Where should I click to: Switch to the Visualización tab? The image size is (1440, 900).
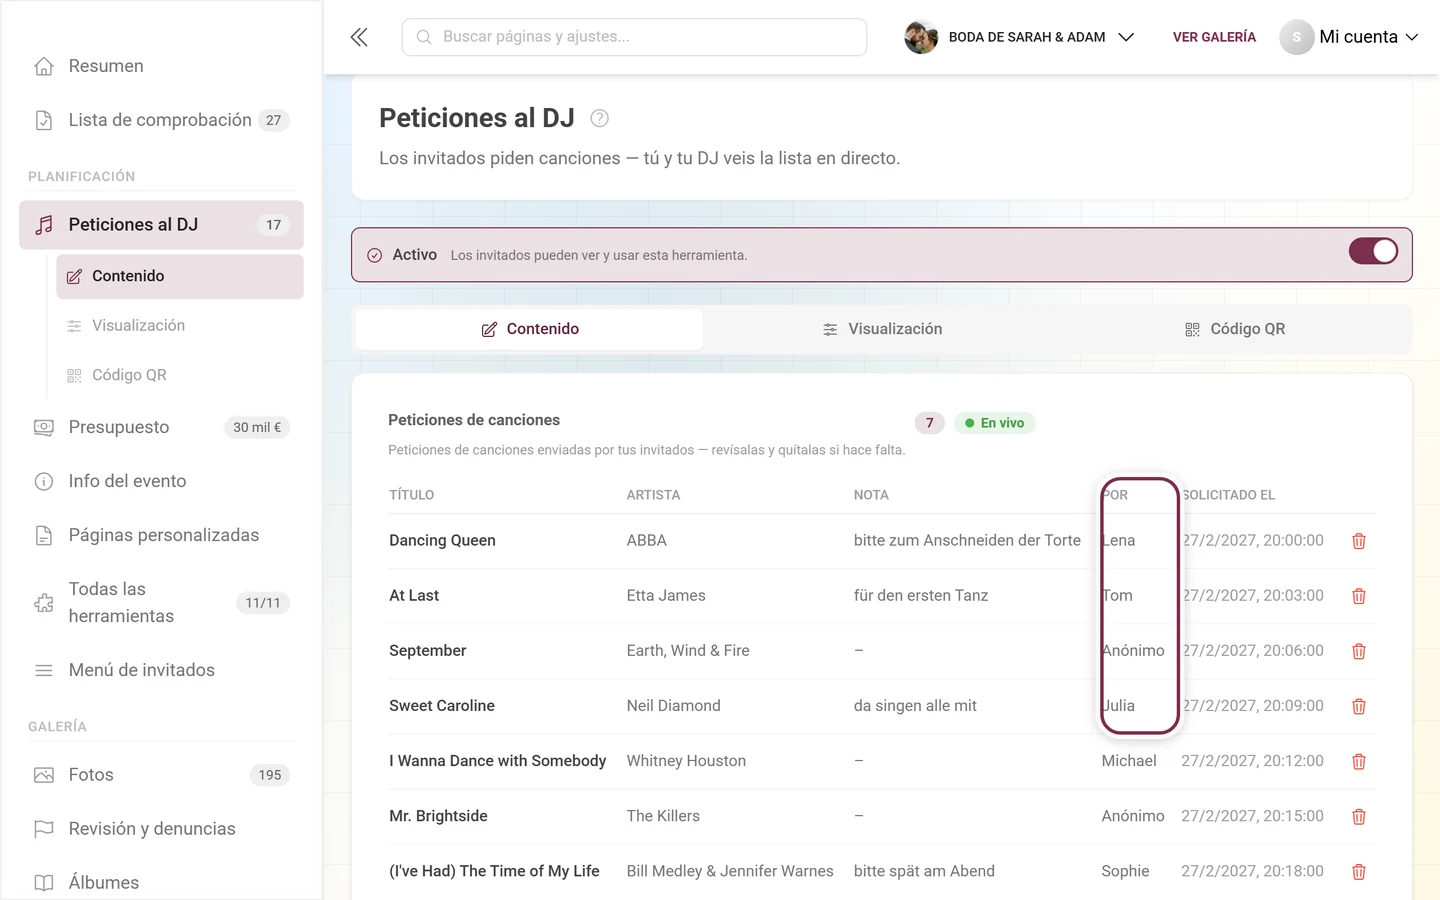click(x=882, y=329)
